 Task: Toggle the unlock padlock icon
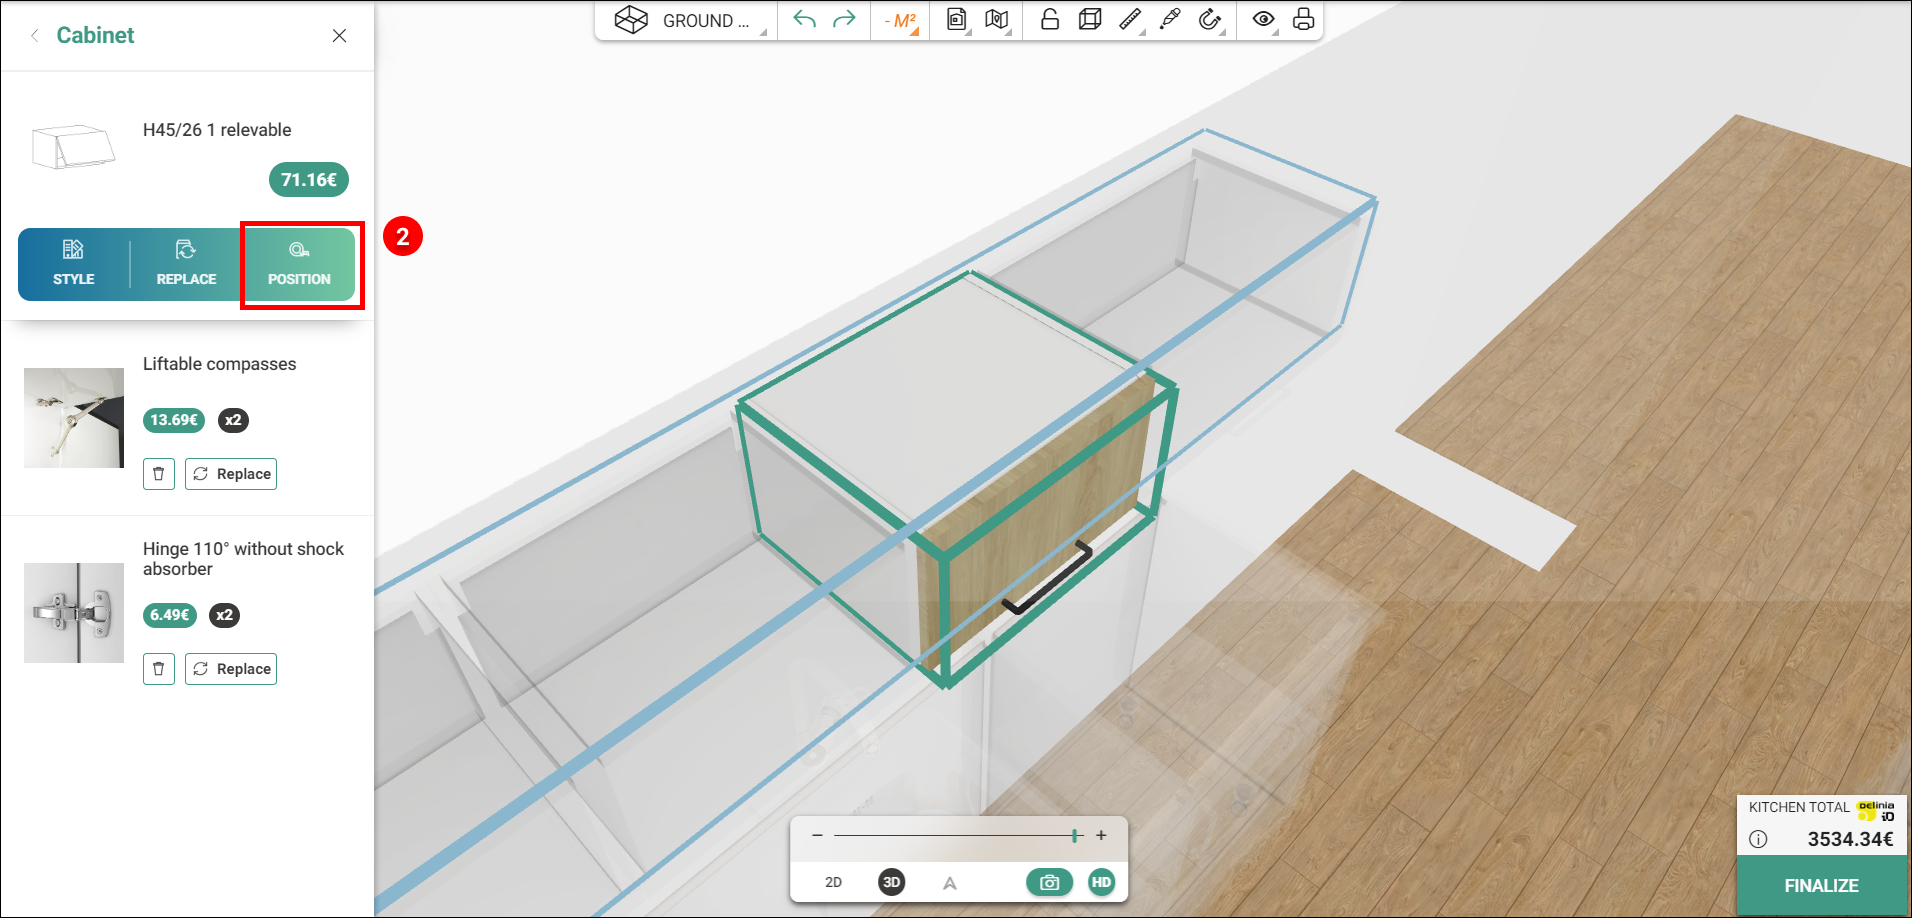click(1050, 20)
